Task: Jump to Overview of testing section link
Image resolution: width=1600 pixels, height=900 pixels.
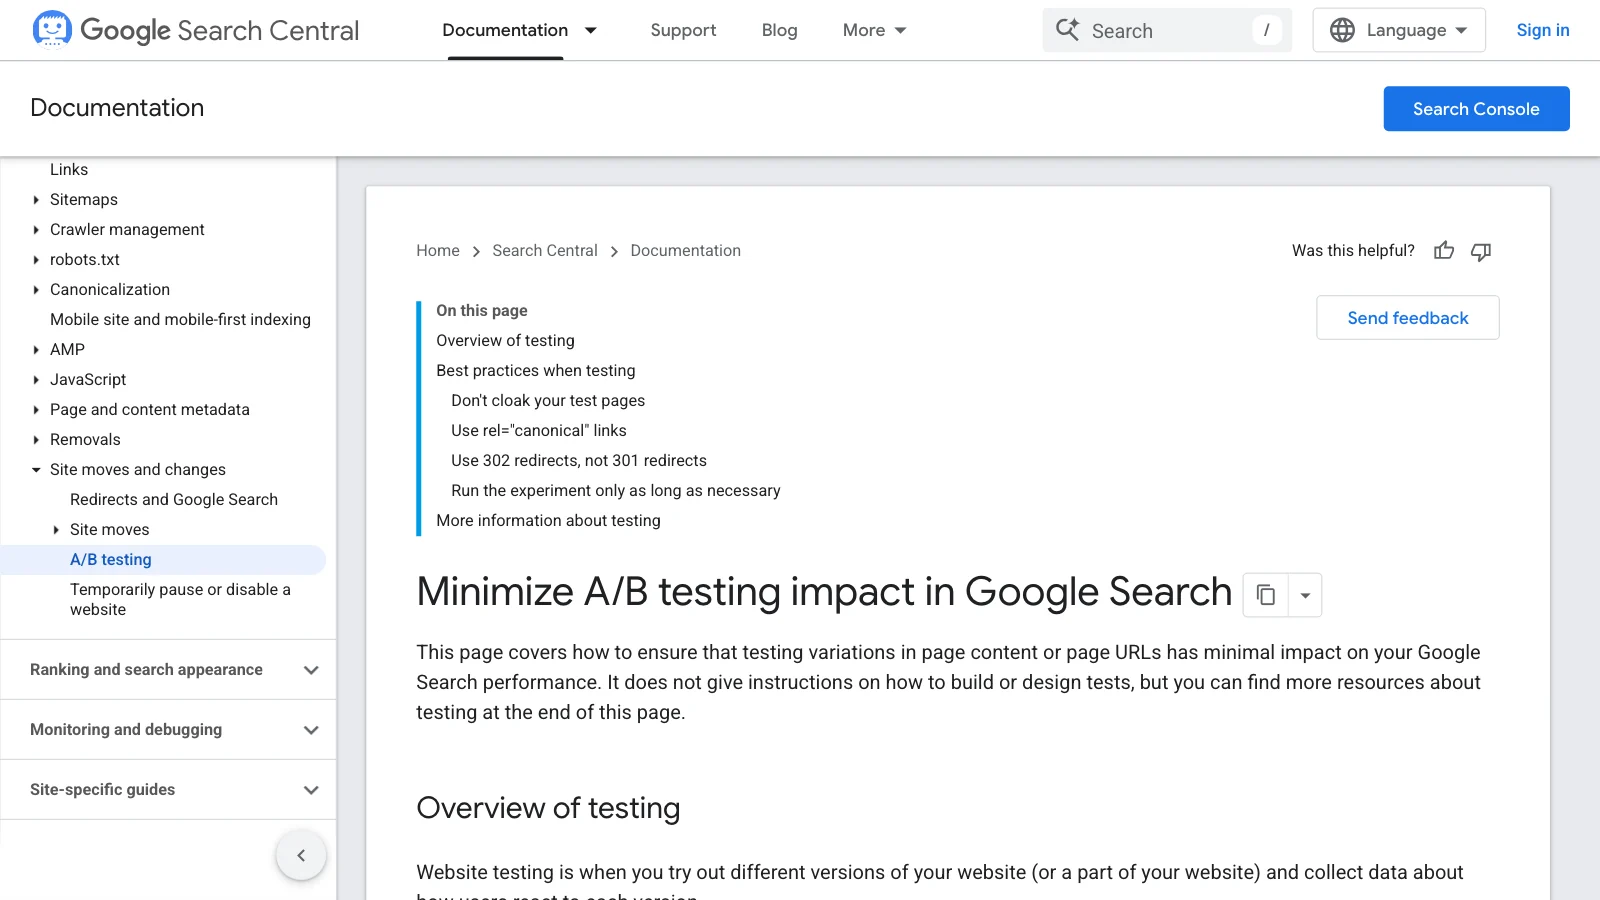Action: click(x=505, y=341)
